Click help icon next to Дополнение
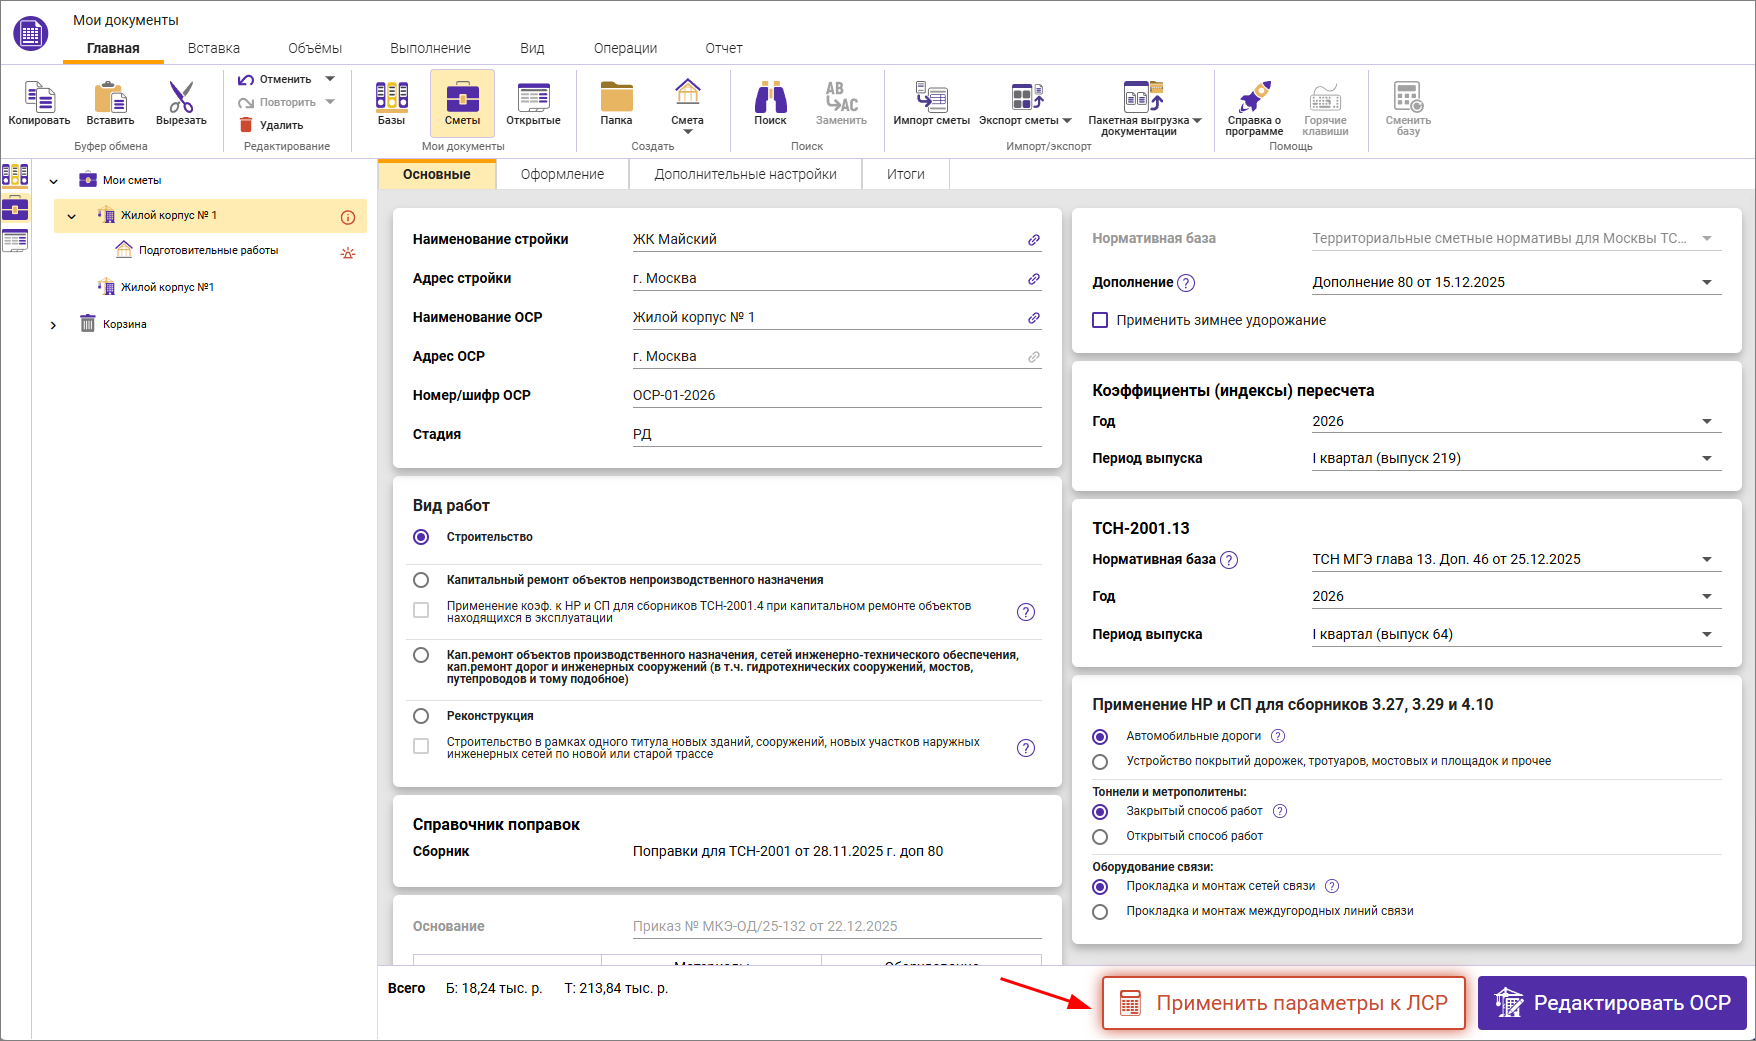This screenshot has width=1756, height=1041. (1186, 283)
